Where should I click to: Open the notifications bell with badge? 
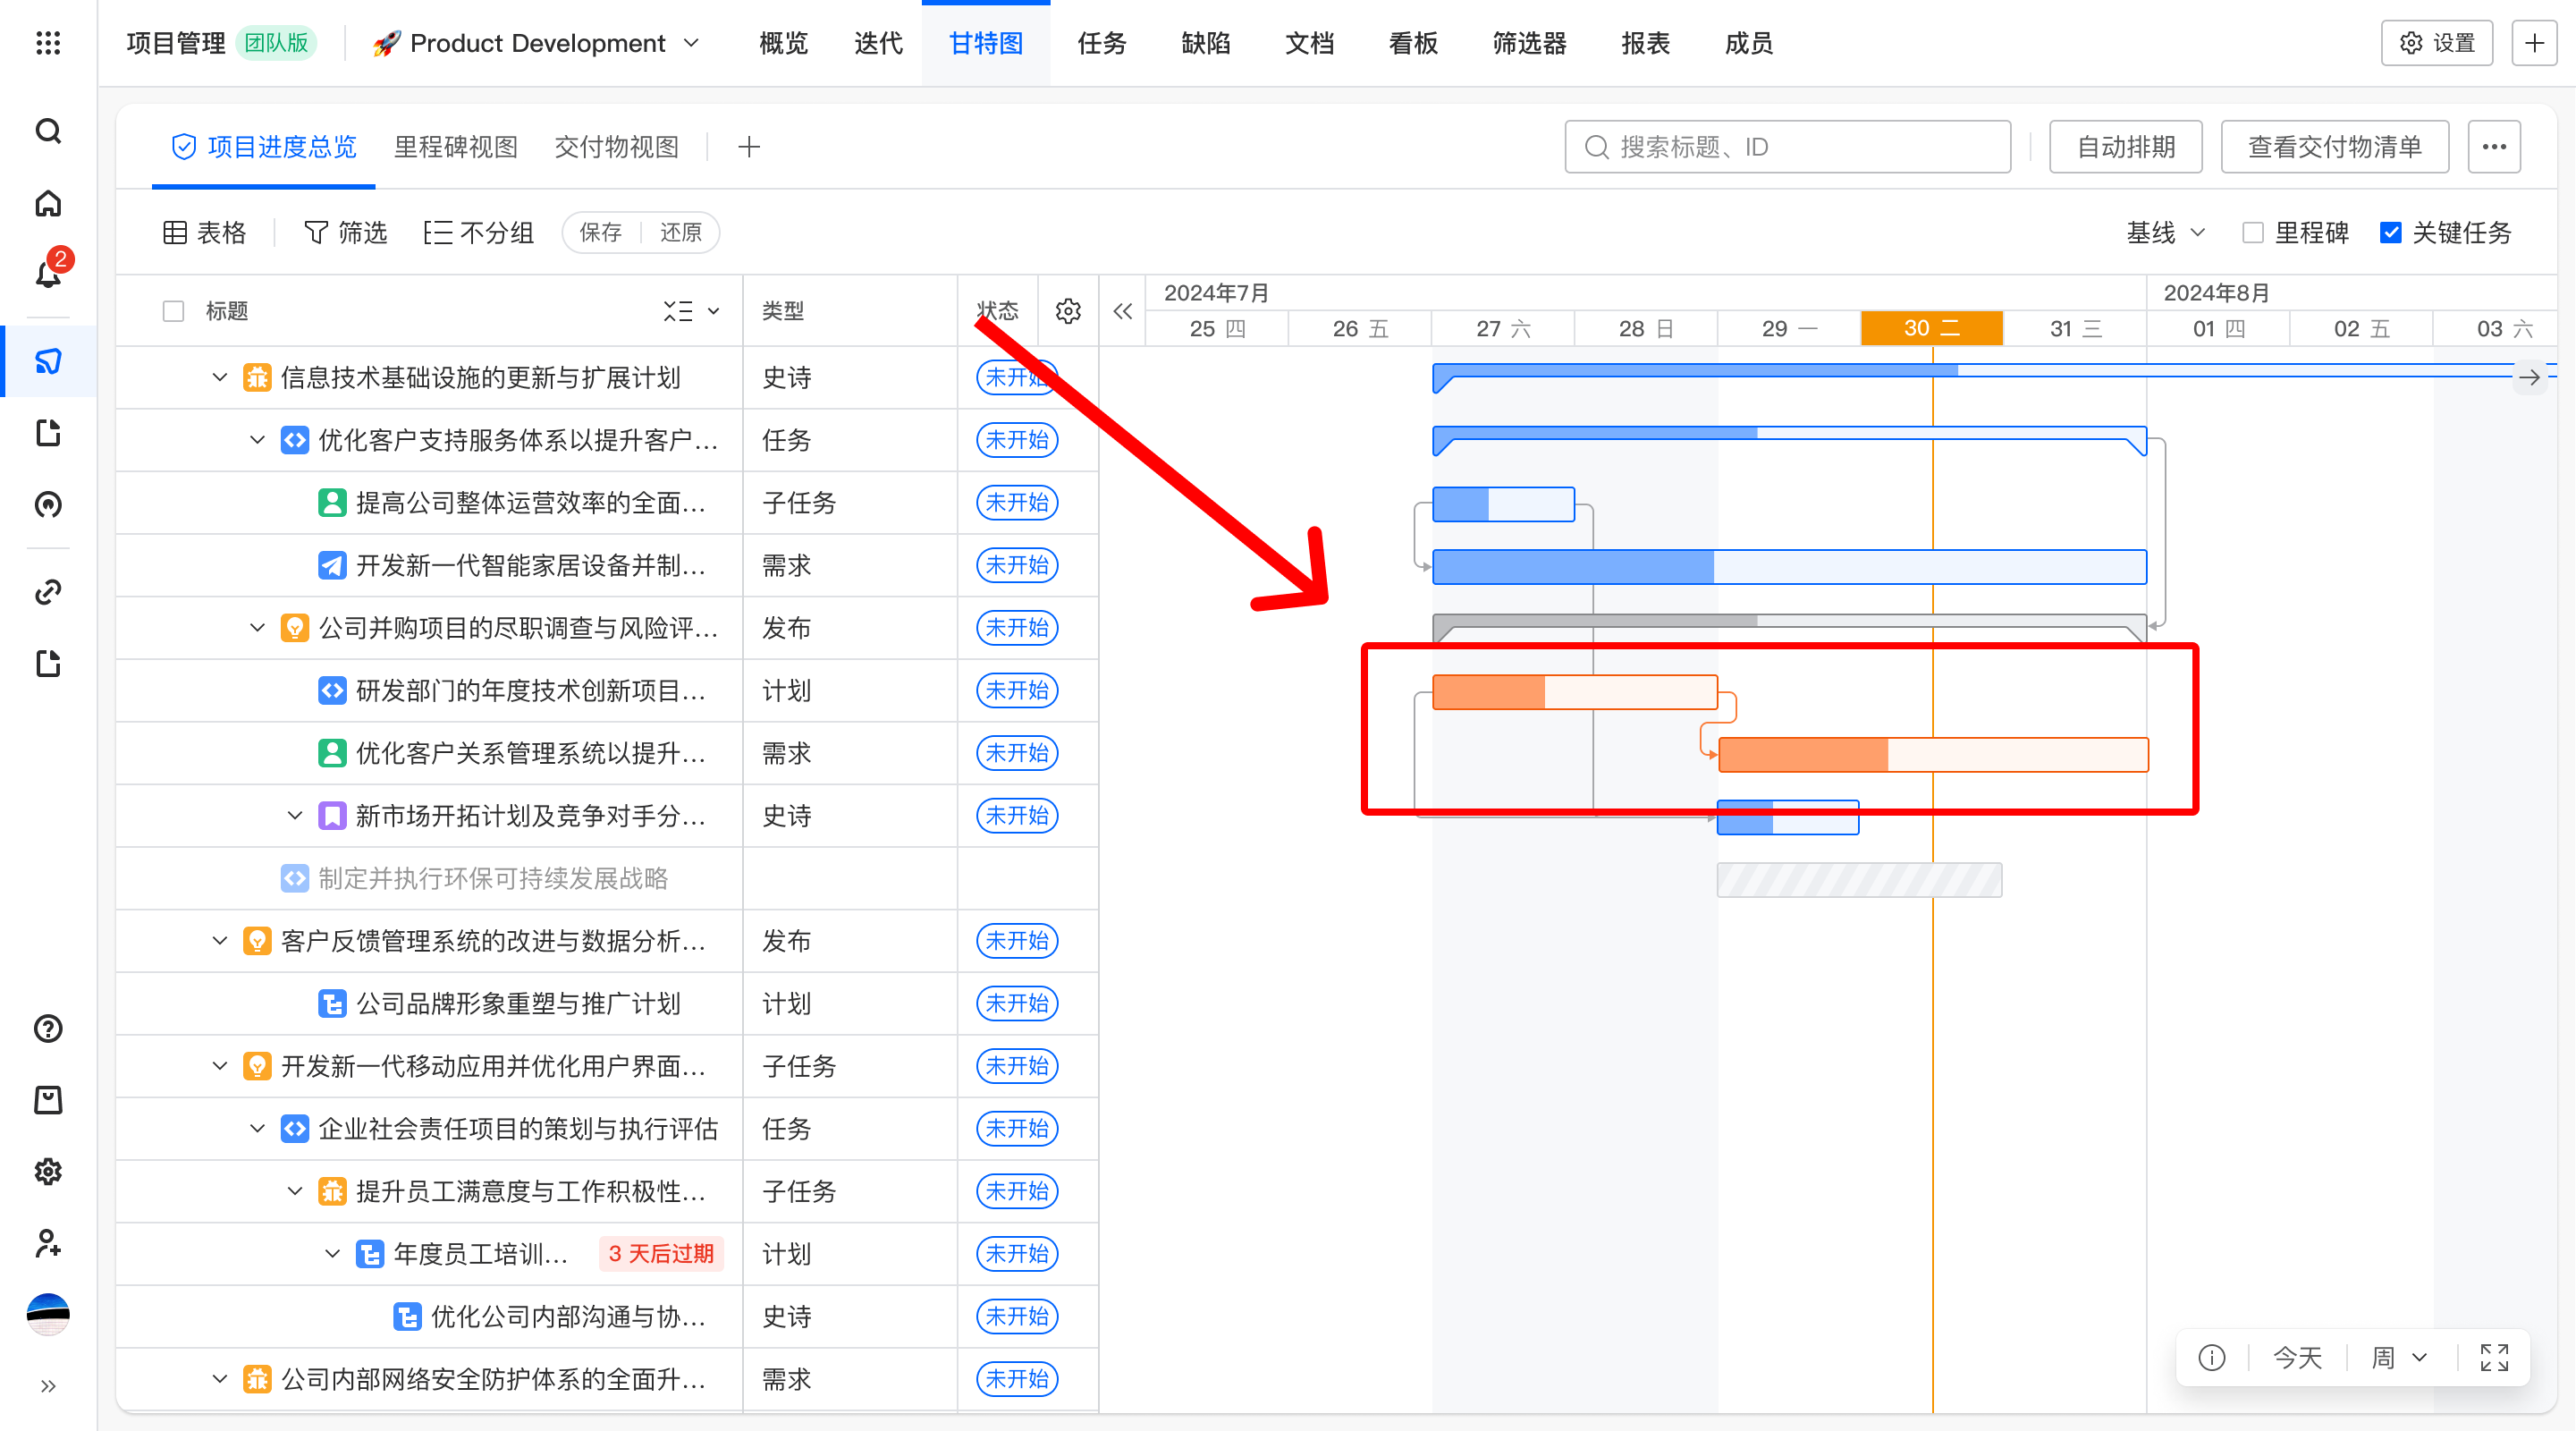click(x=48, y=272)
